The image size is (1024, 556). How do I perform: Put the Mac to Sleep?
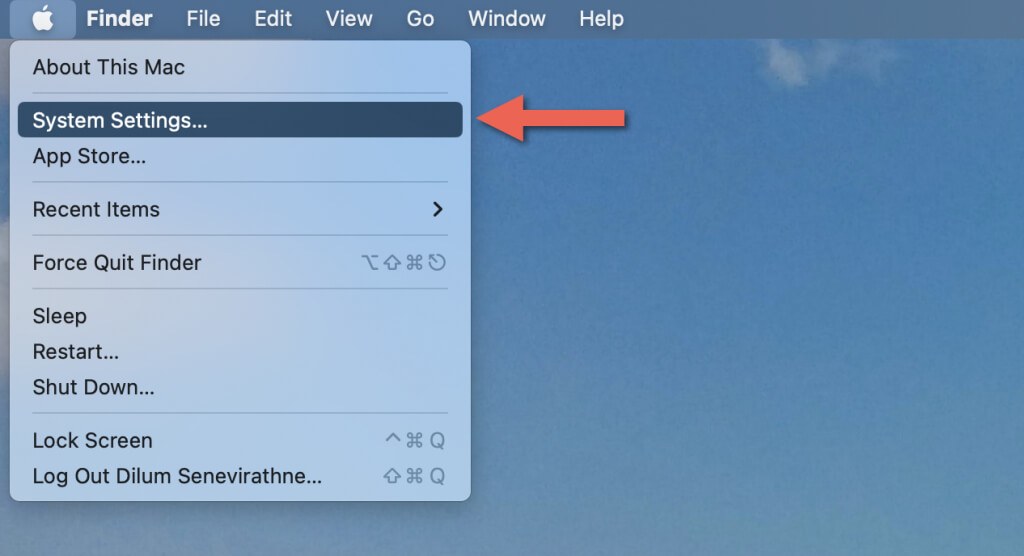click(x=60, y=316)
